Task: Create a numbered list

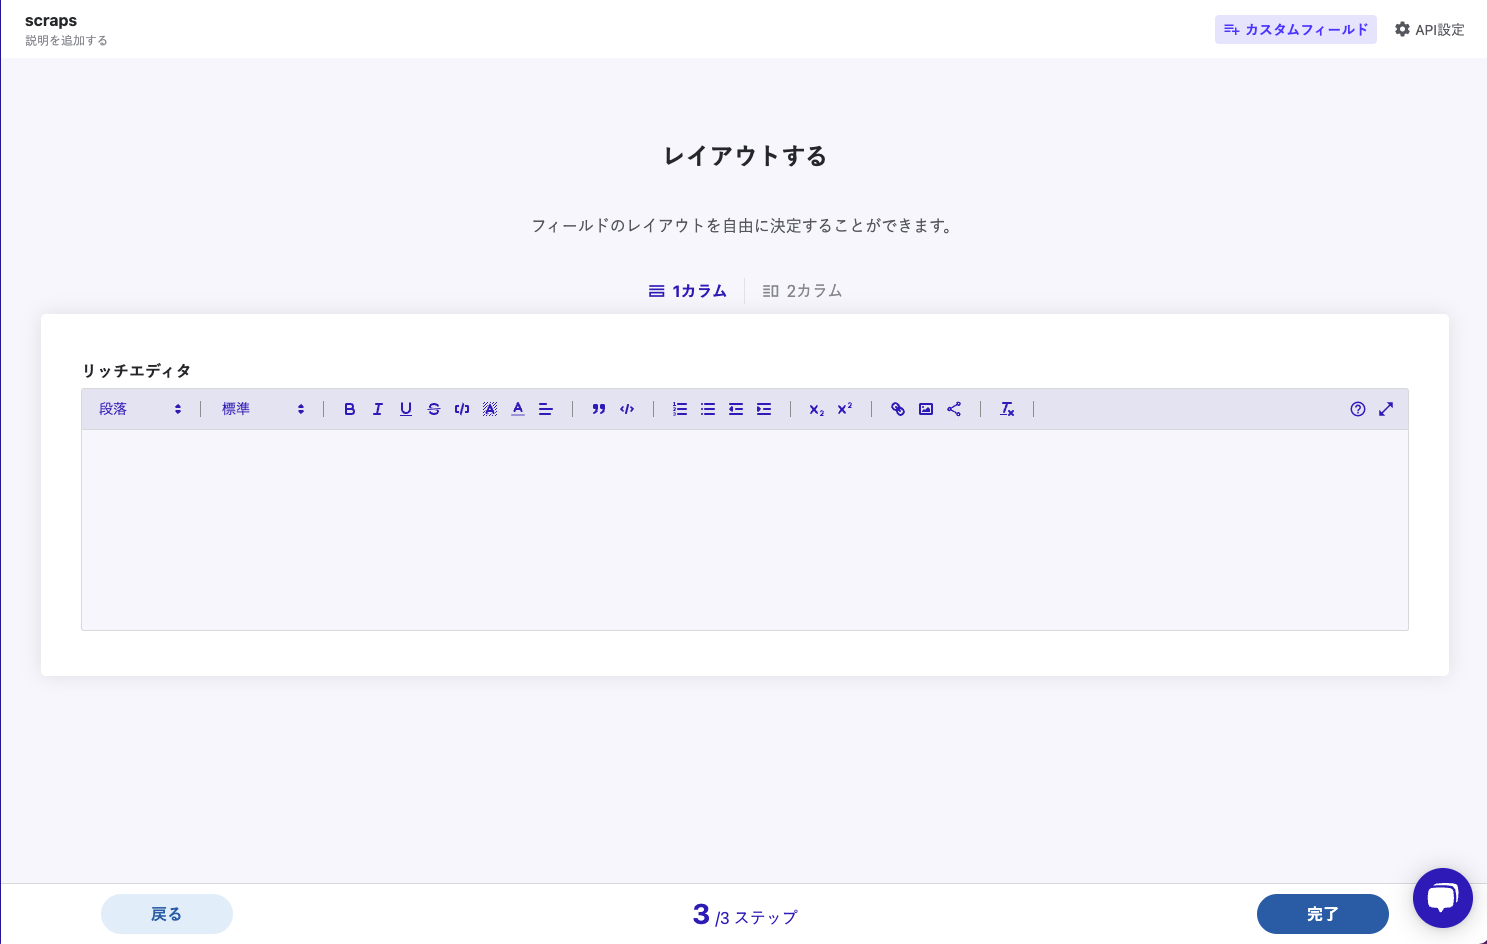Action: tap(680, 409)
